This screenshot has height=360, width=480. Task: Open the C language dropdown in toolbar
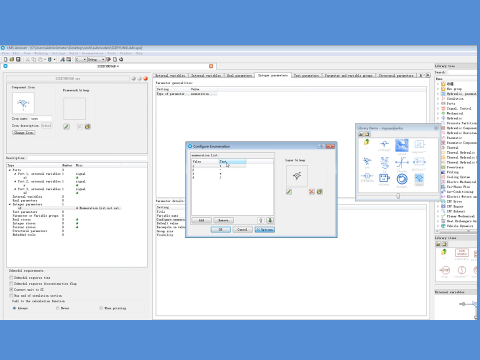[81, 59]
